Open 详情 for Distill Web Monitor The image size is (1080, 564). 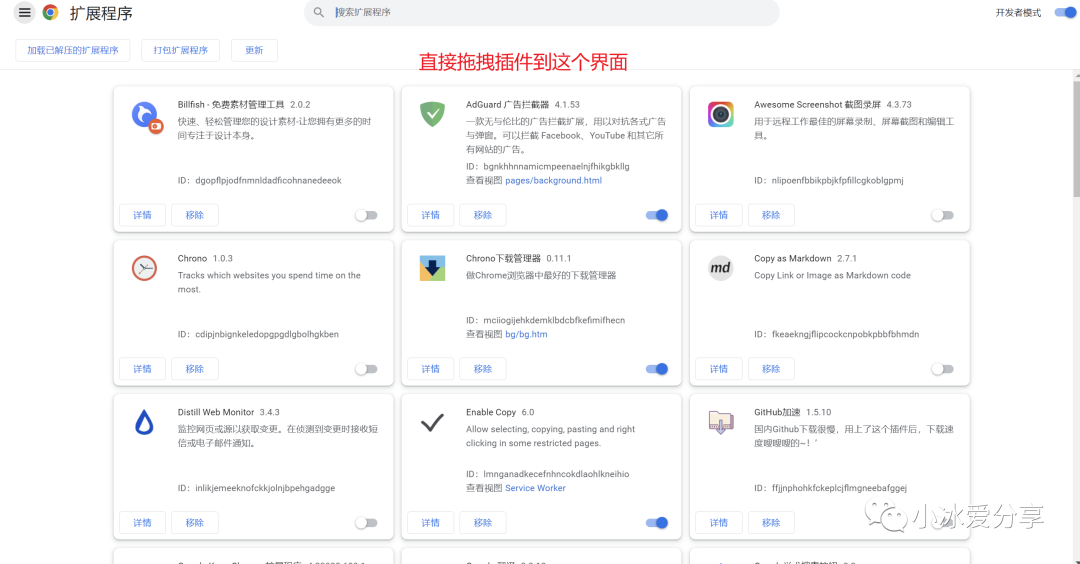tap(143, 523)
